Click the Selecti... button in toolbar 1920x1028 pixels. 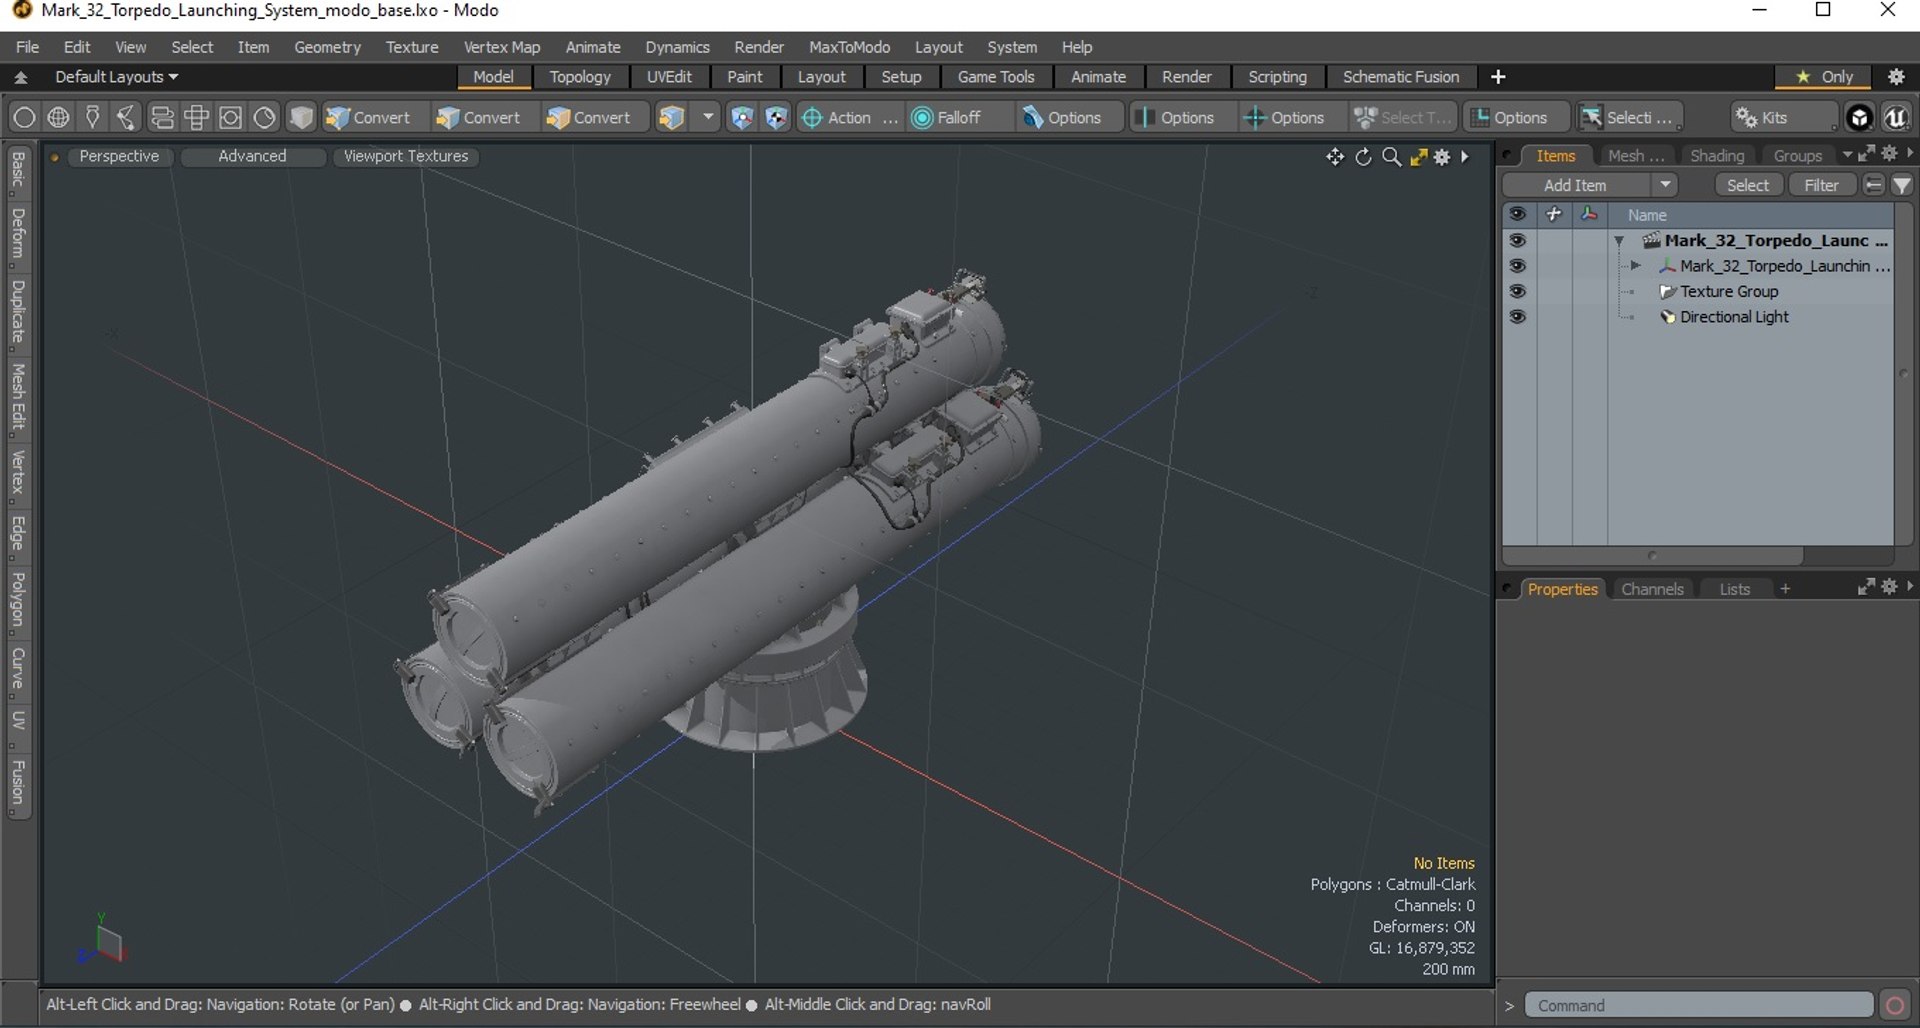point(1628,118)
